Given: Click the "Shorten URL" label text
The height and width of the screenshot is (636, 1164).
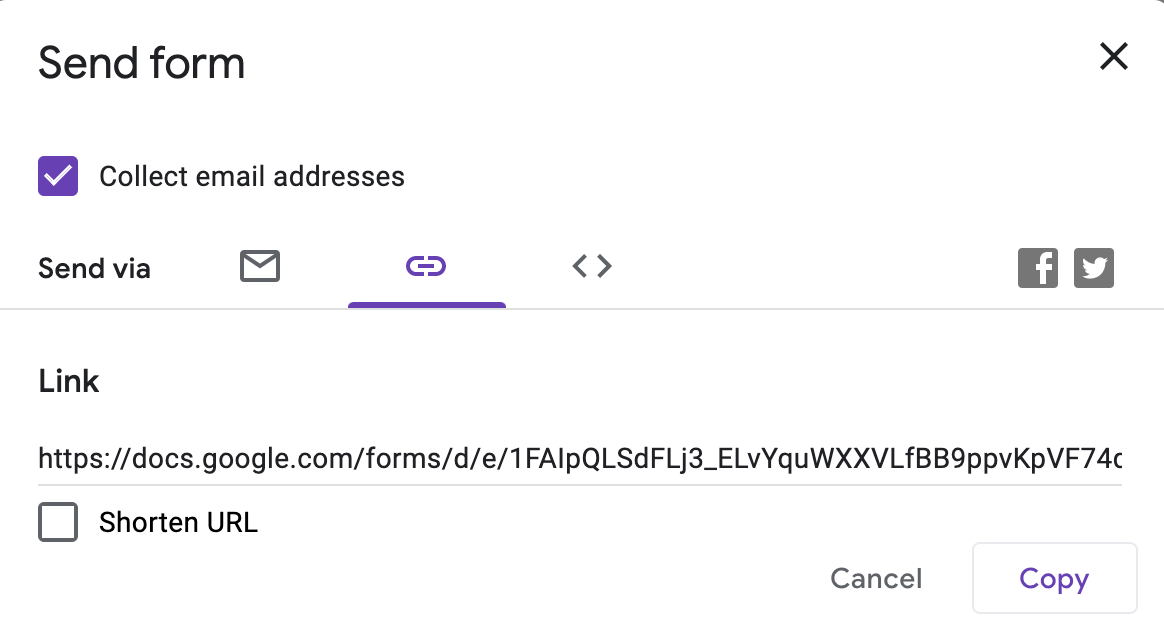Looking at the screenshot, I should [178, 522].
